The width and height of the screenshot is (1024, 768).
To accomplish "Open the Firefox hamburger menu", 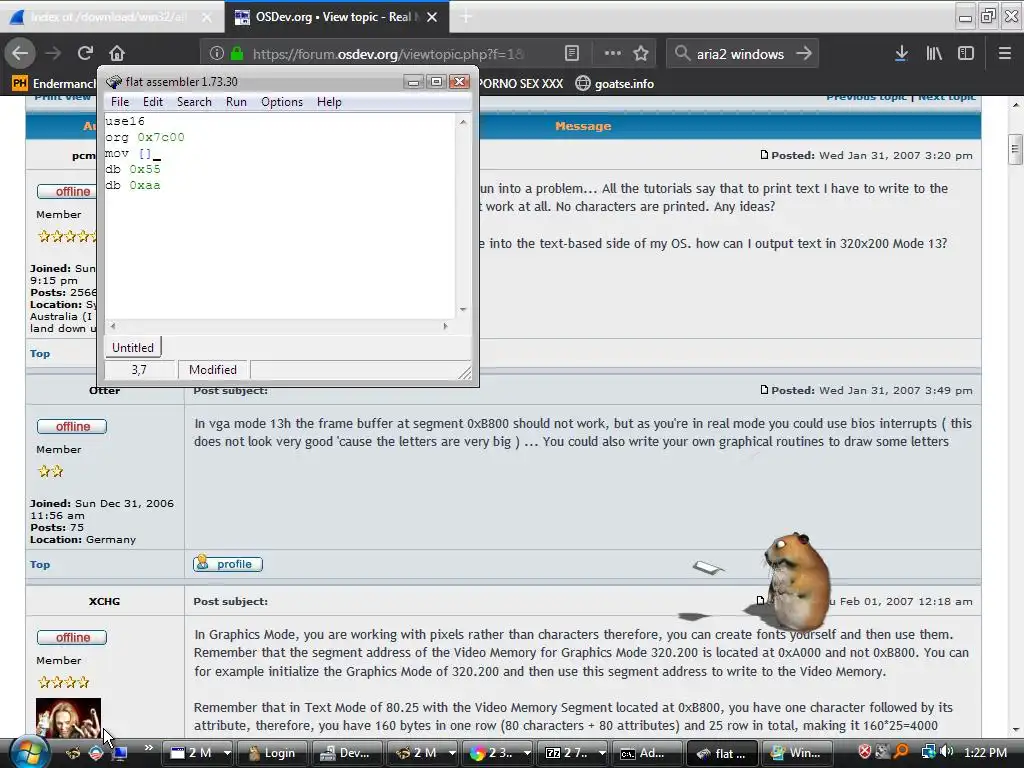I will pos(1004,54).
